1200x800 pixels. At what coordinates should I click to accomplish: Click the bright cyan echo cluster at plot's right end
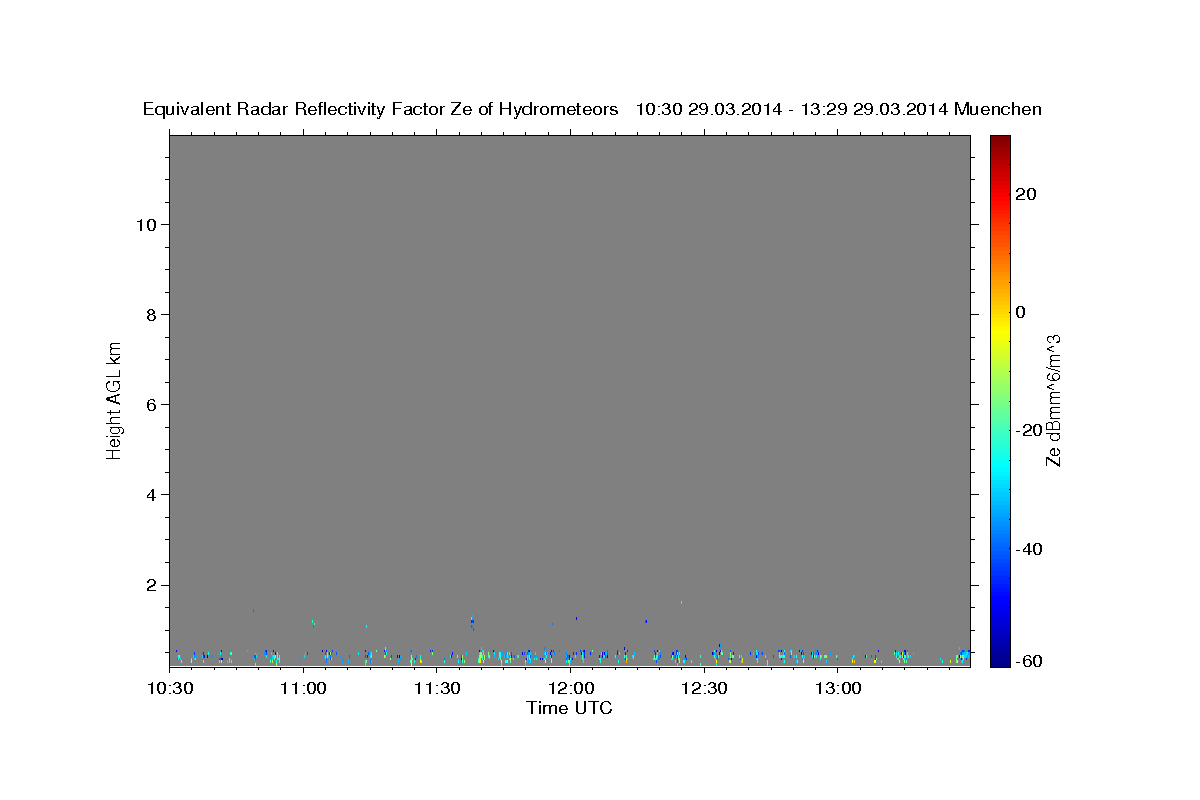pyautogui.click(x=964, y=654)
